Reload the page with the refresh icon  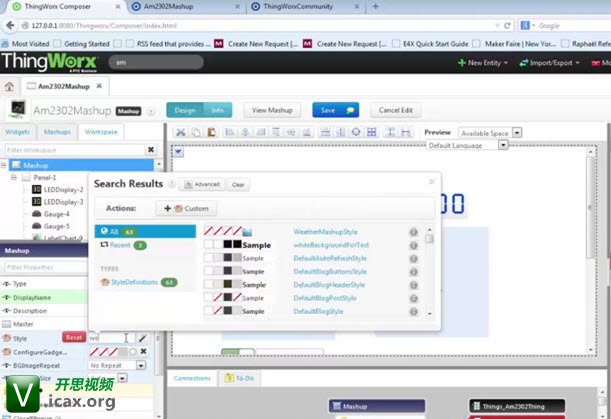[507, 26]
